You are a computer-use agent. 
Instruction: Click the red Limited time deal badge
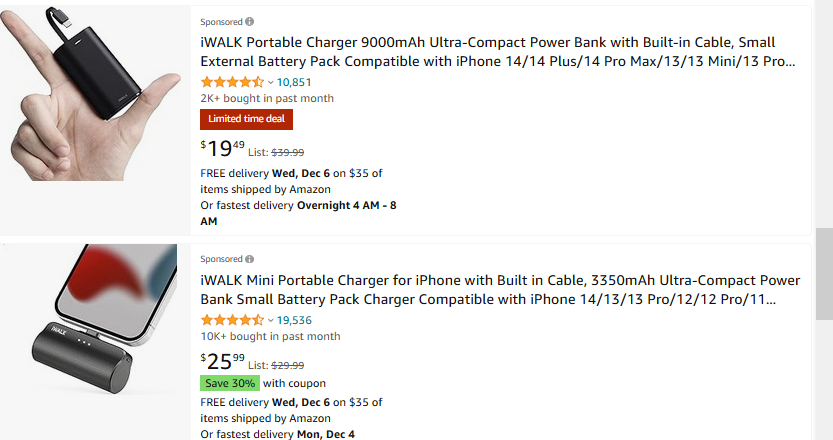point(246,119)
